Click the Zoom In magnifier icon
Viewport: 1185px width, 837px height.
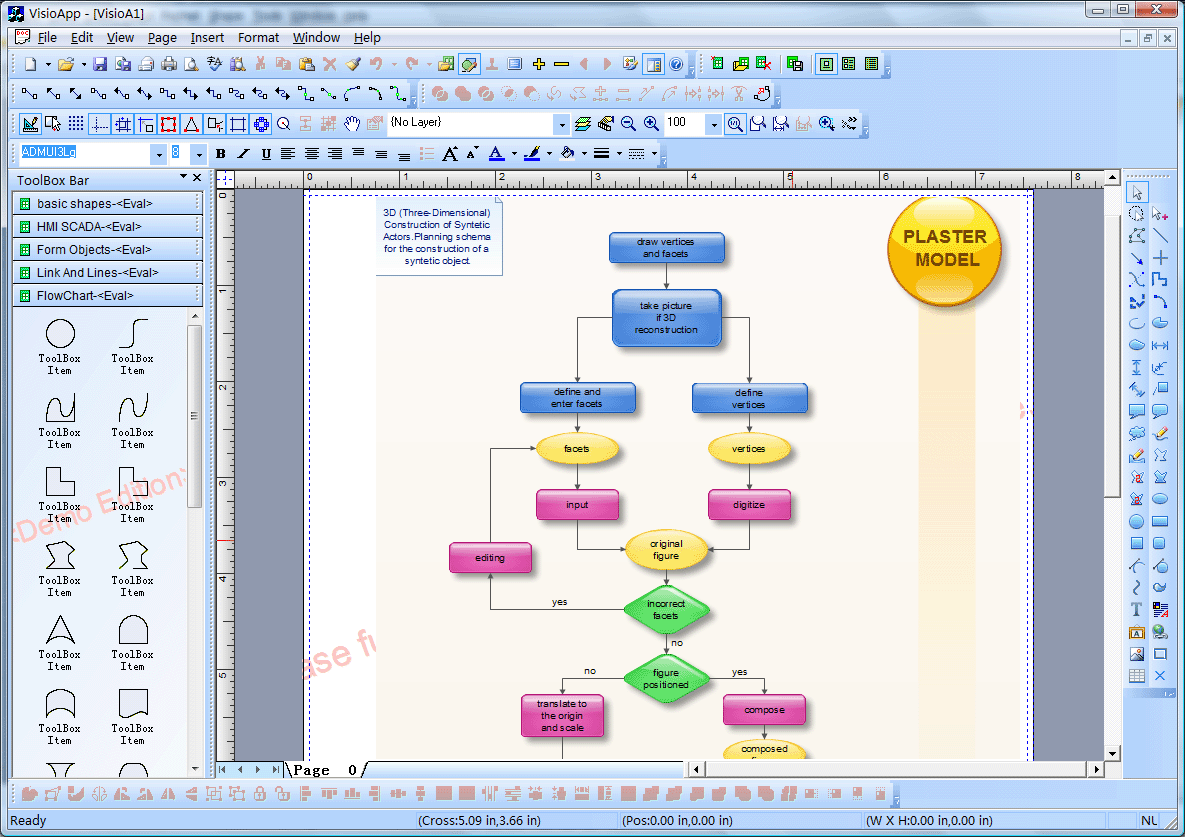tap(652, 124)
